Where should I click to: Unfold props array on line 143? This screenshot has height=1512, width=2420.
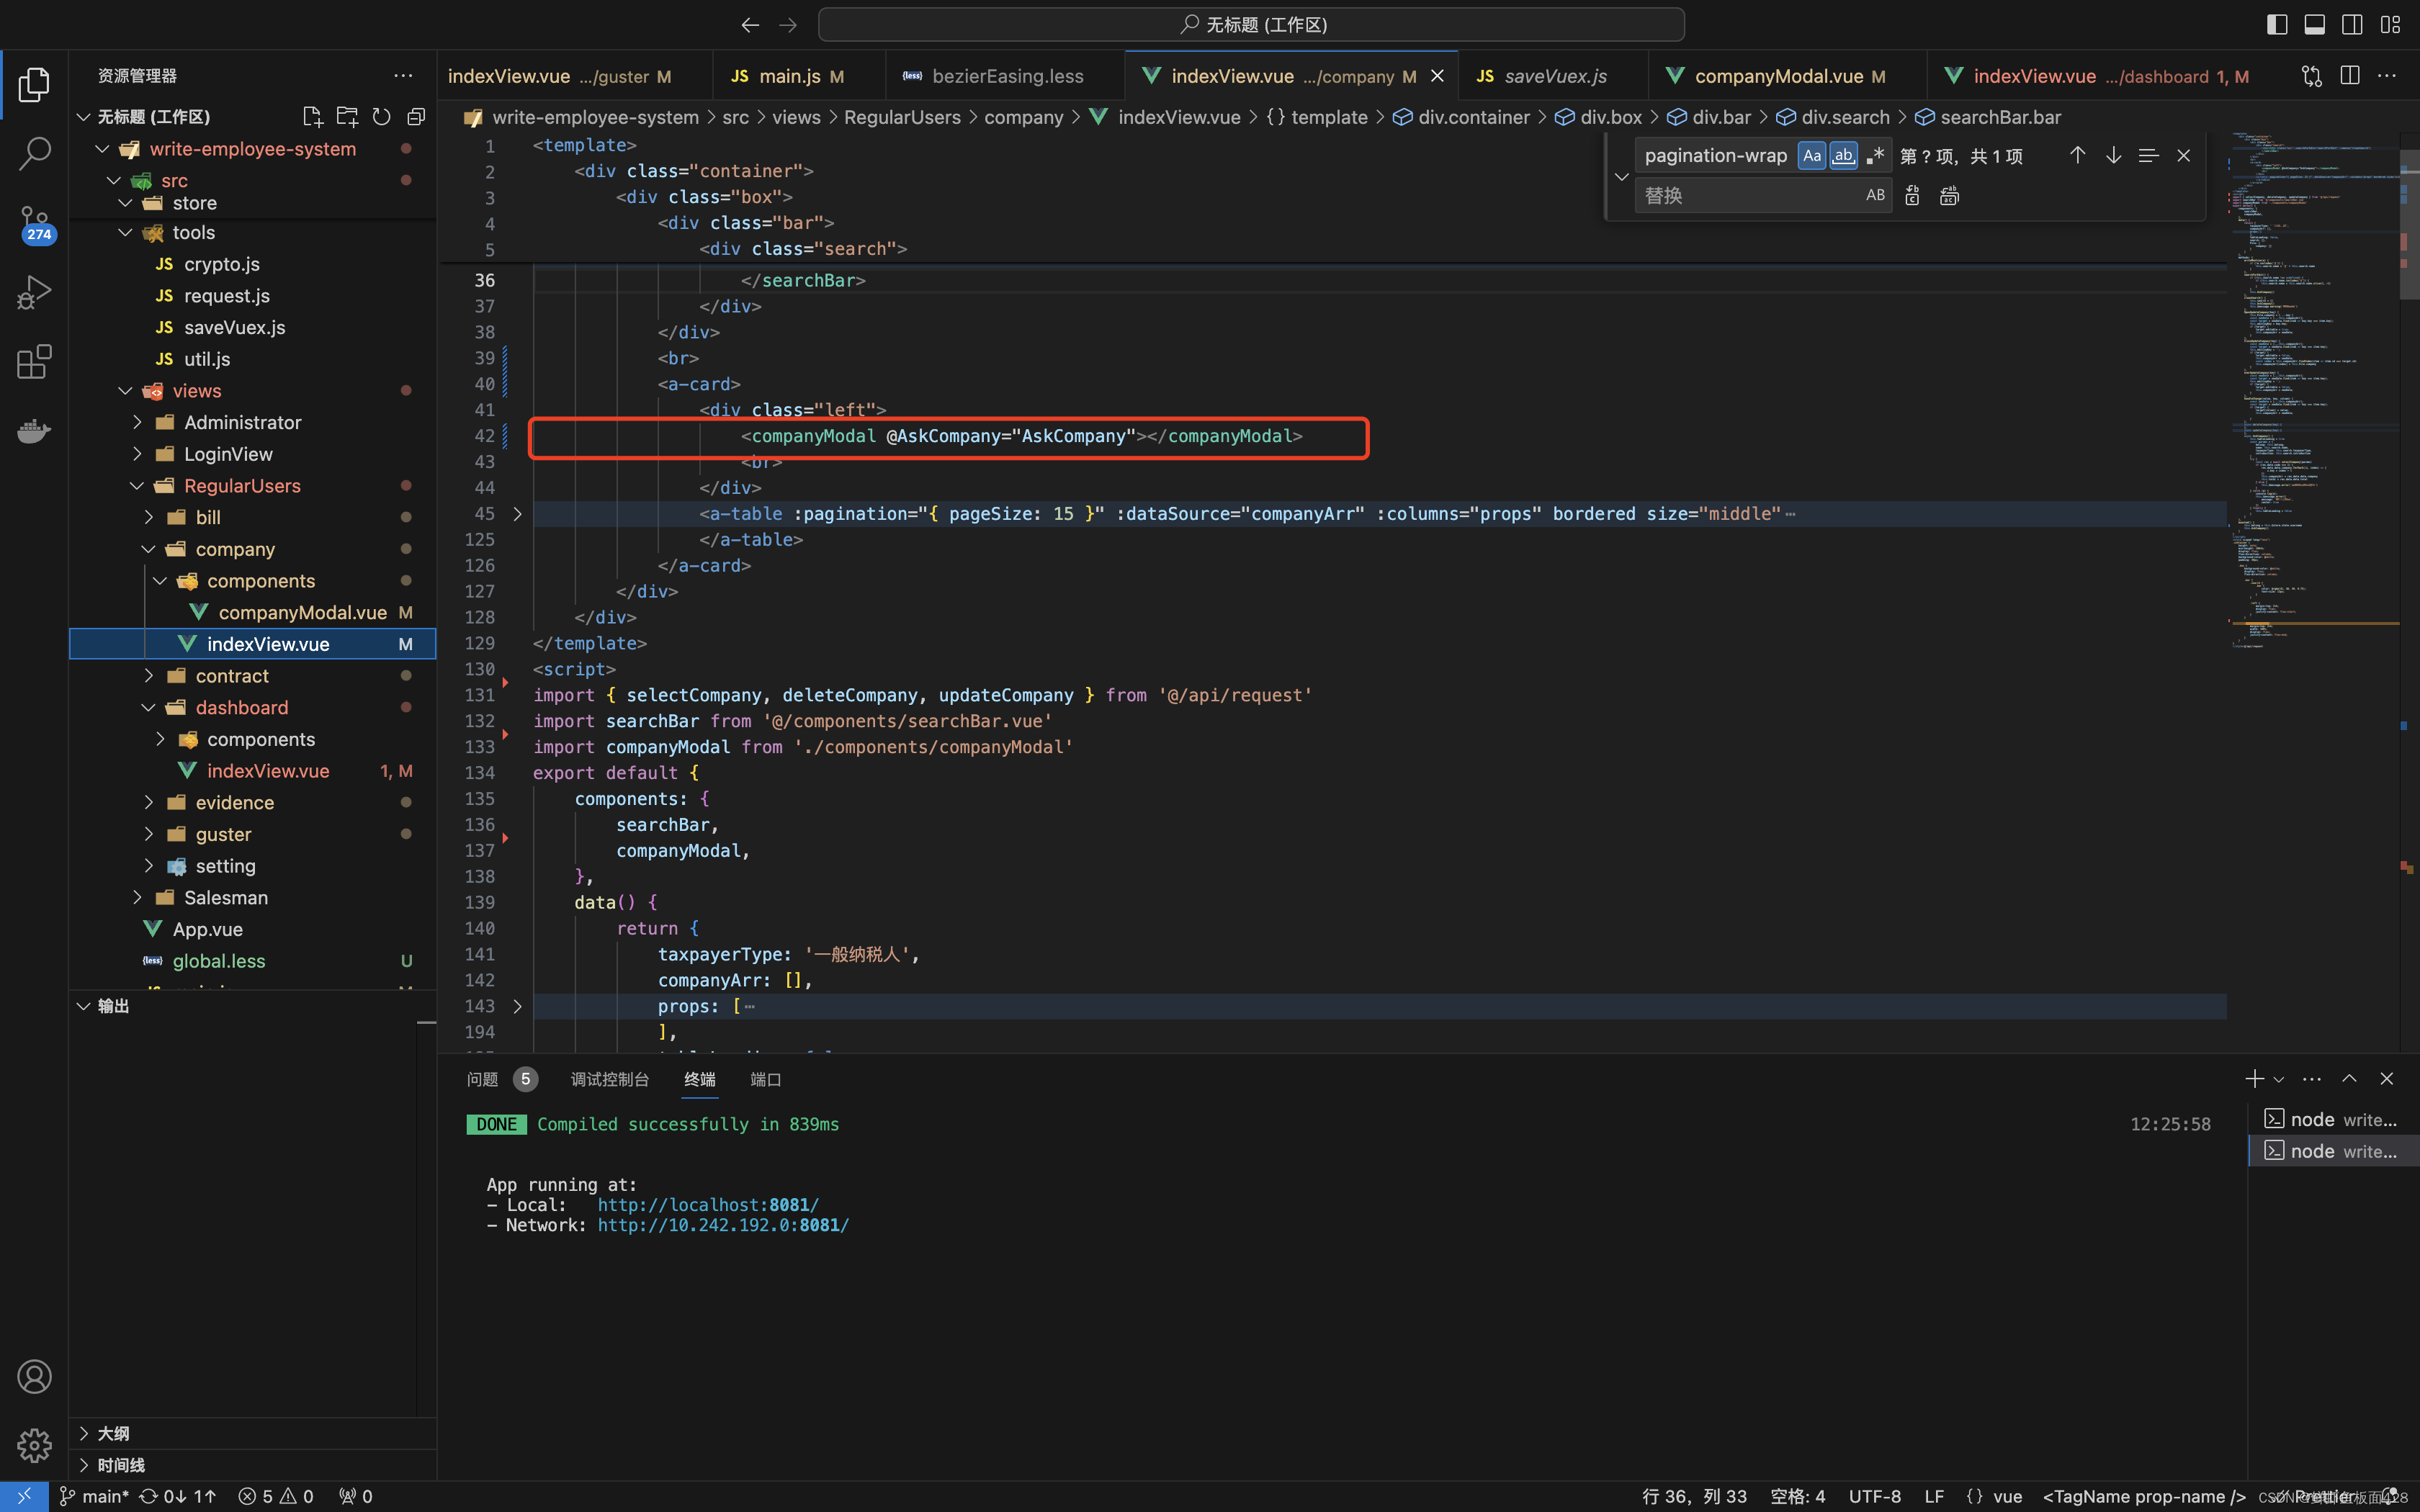(517, 1007)
